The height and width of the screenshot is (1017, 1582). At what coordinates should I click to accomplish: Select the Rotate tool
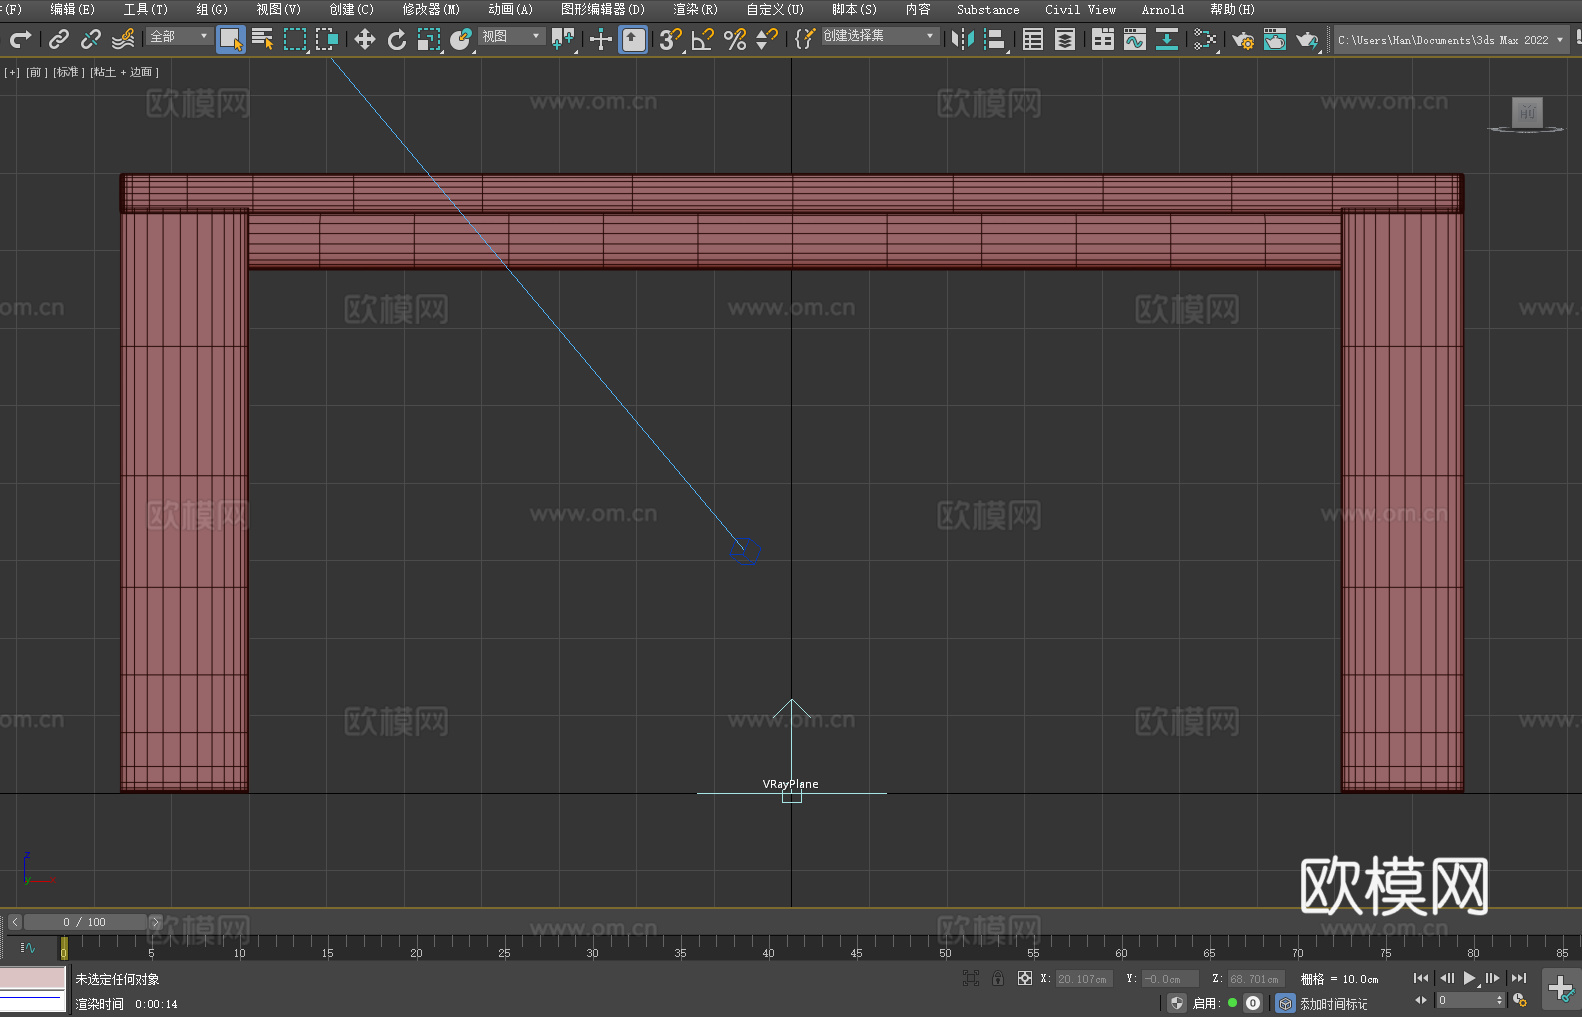pos(397,39)
